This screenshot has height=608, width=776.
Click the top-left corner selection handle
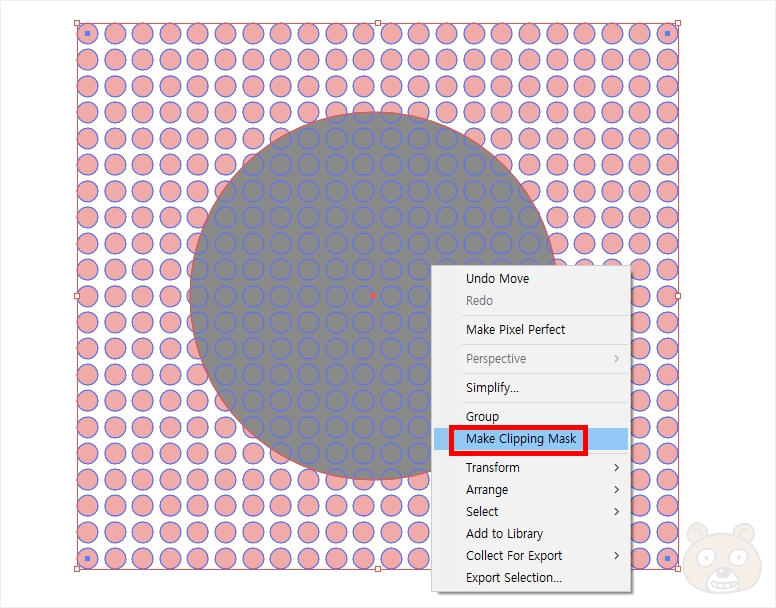tap(77, 23)
